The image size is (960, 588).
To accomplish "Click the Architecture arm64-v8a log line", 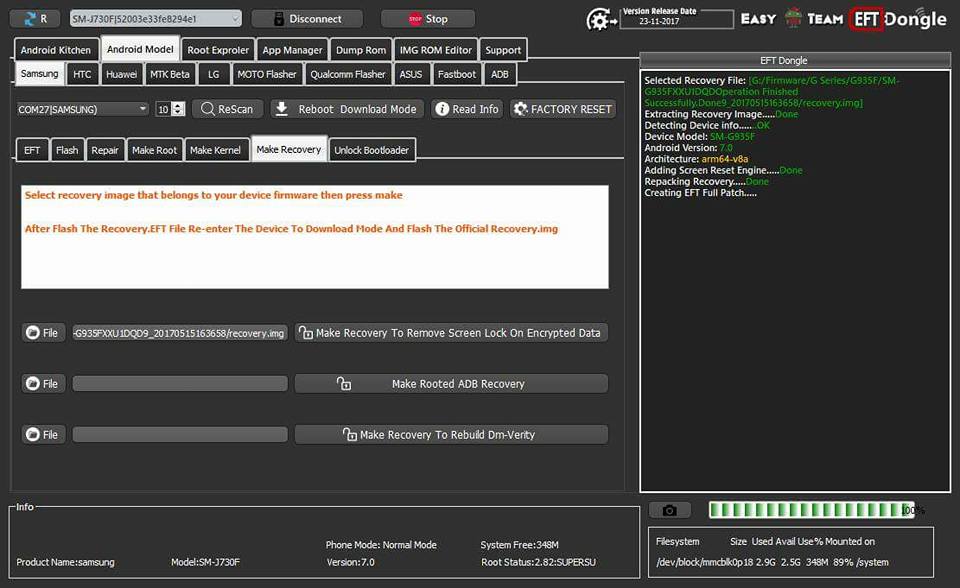I will coord(696,159).
